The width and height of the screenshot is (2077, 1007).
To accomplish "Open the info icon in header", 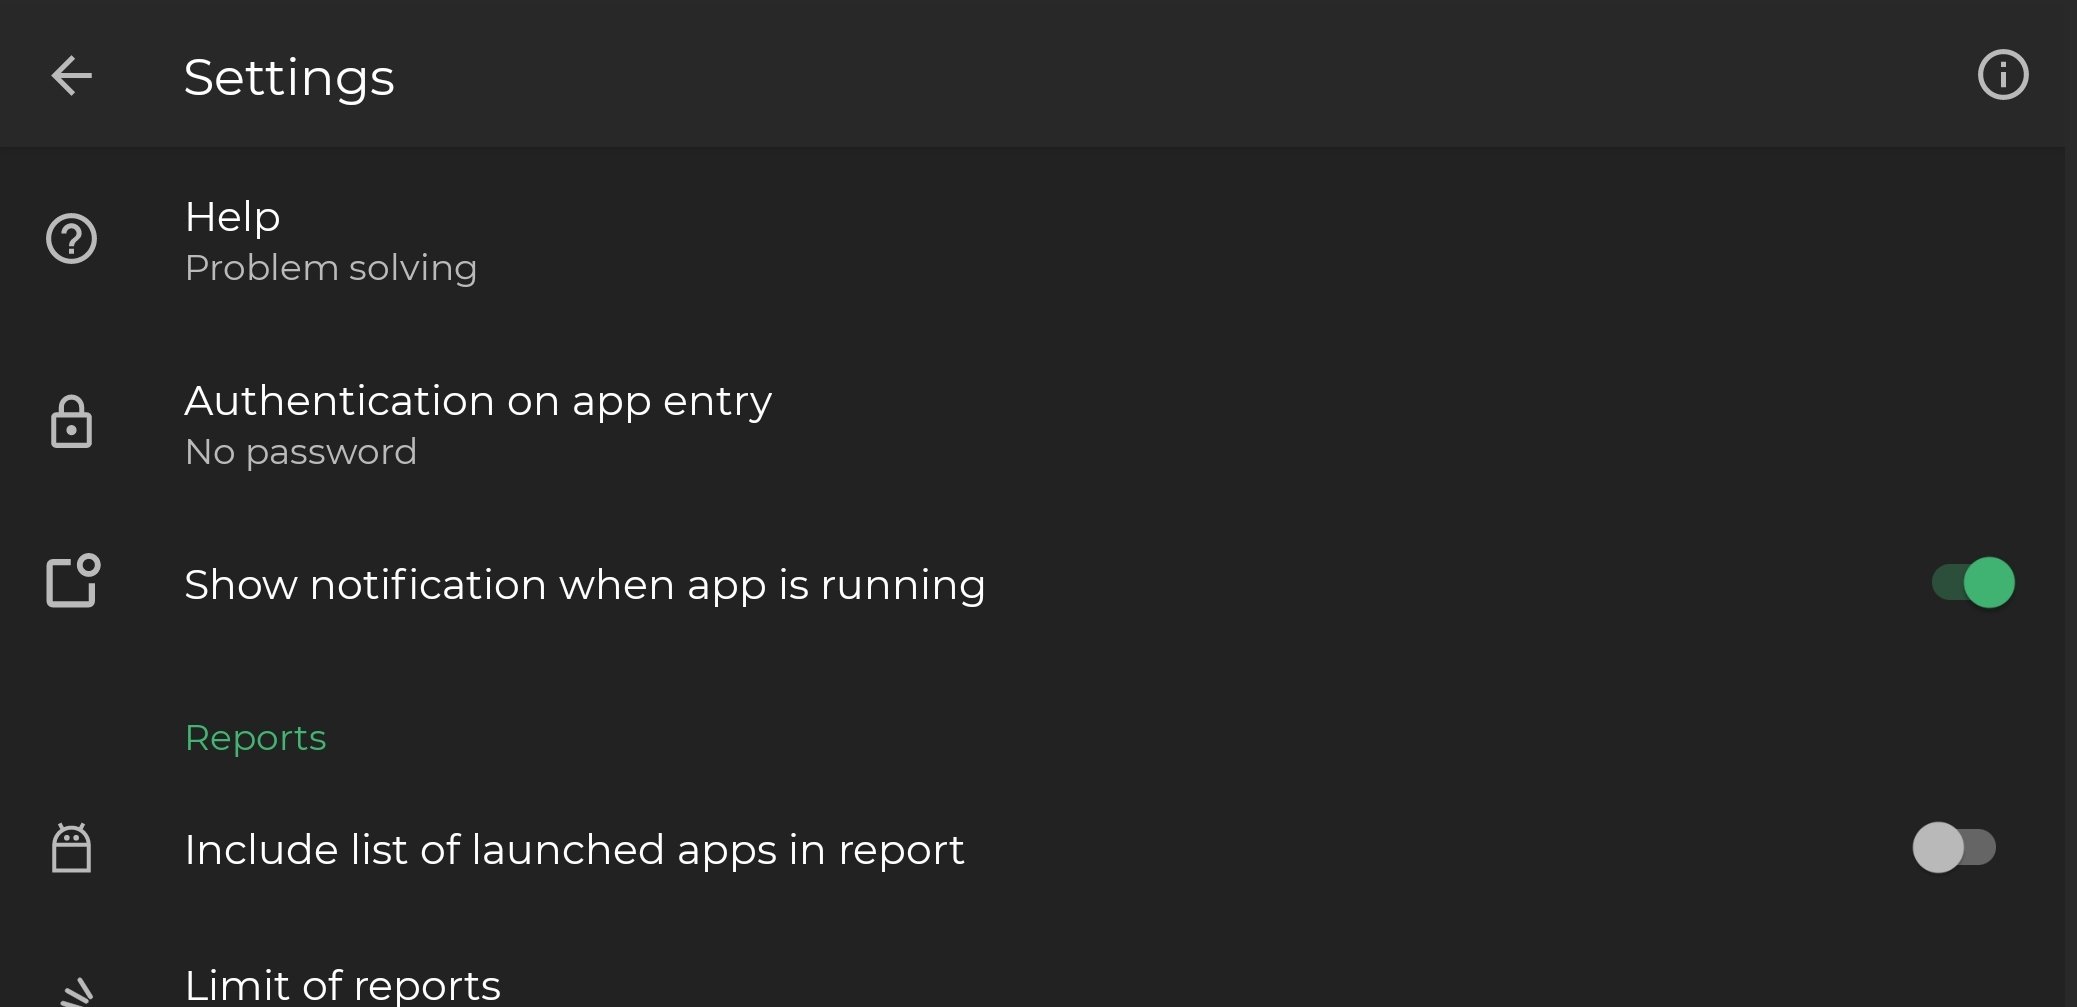I will tap(2003, 75).
